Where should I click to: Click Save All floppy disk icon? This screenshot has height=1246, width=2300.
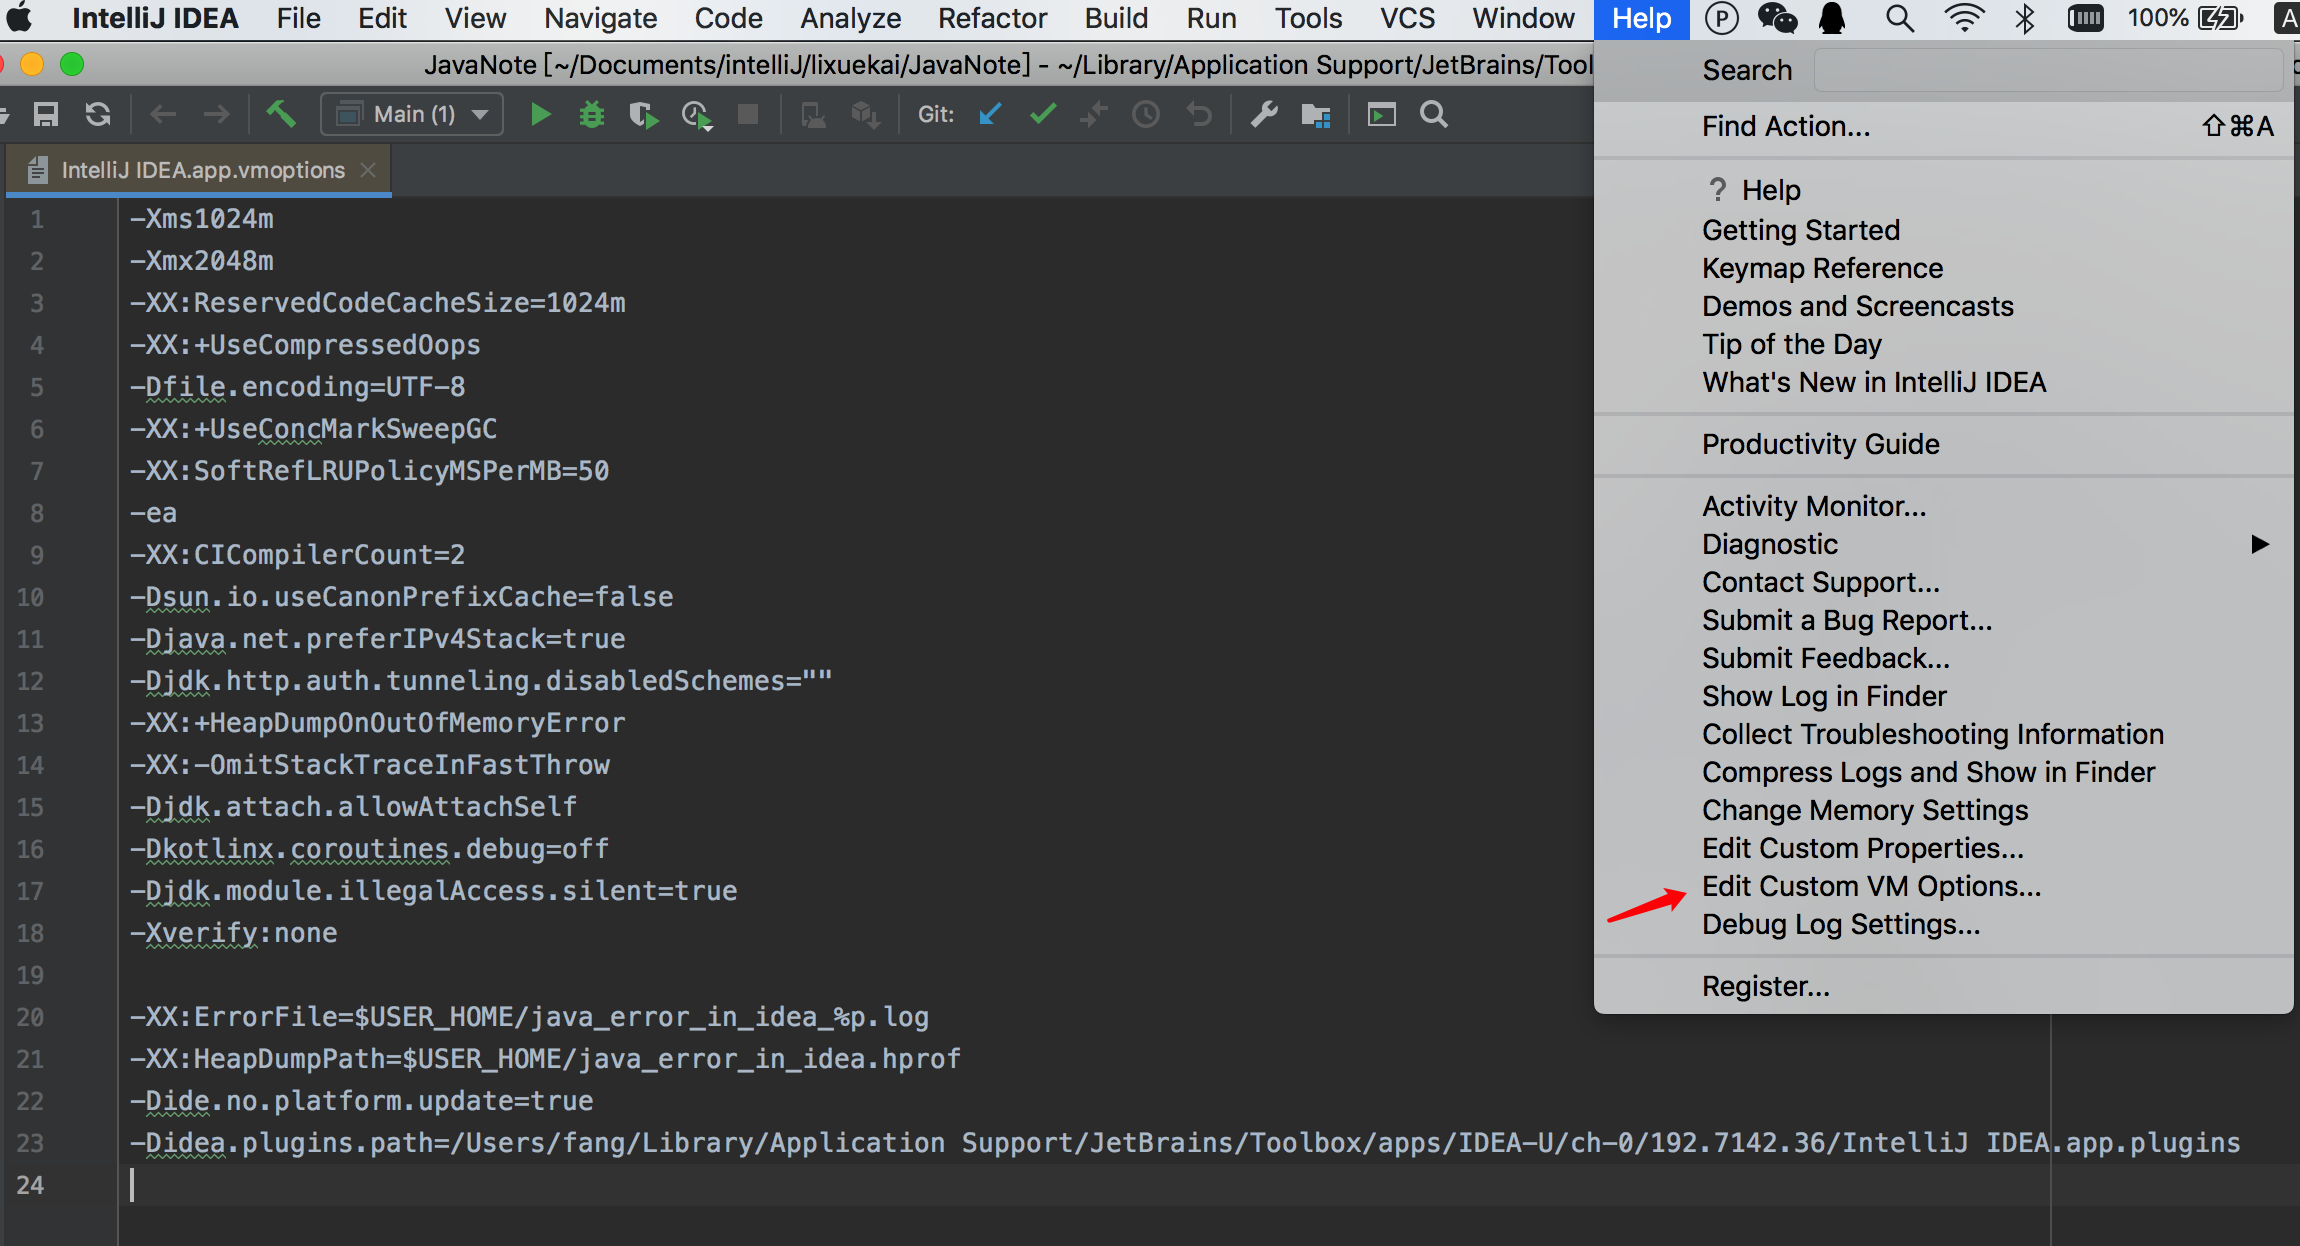click(x=46, y=115)
